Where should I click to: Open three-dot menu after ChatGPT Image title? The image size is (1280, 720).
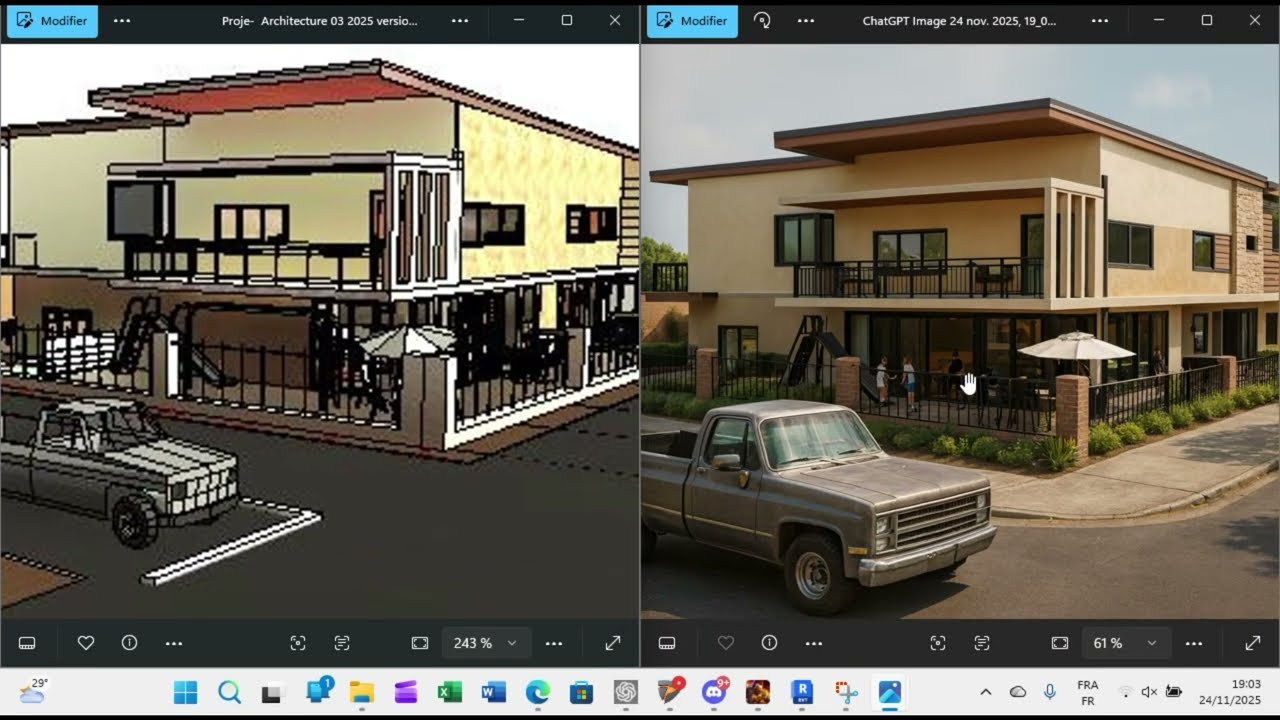tap(1099, 21)
